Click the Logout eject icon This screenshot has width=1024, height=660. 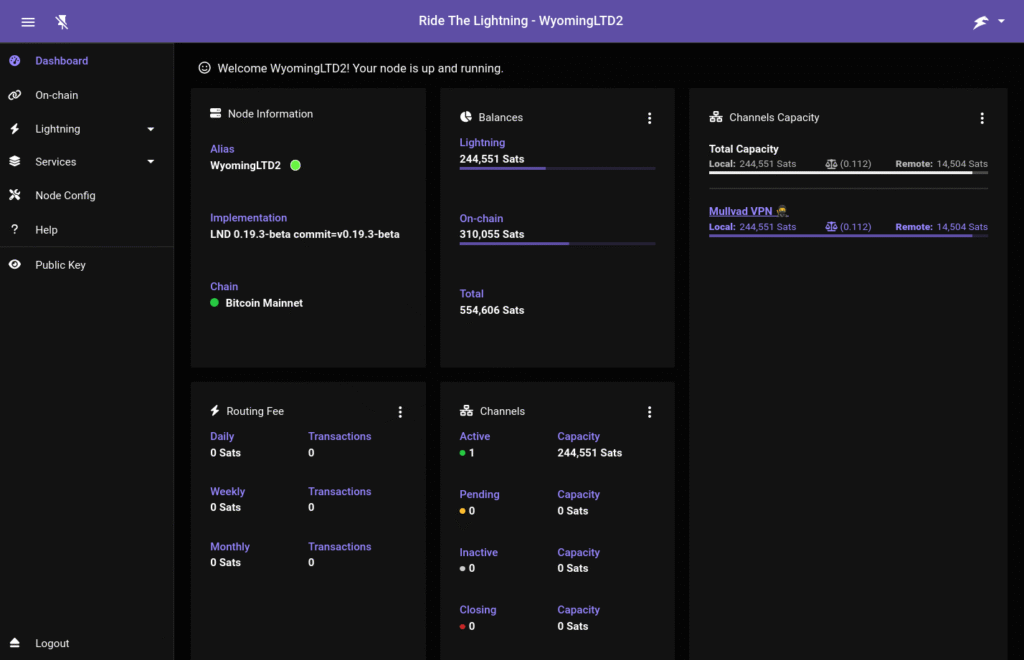point(15,643)
